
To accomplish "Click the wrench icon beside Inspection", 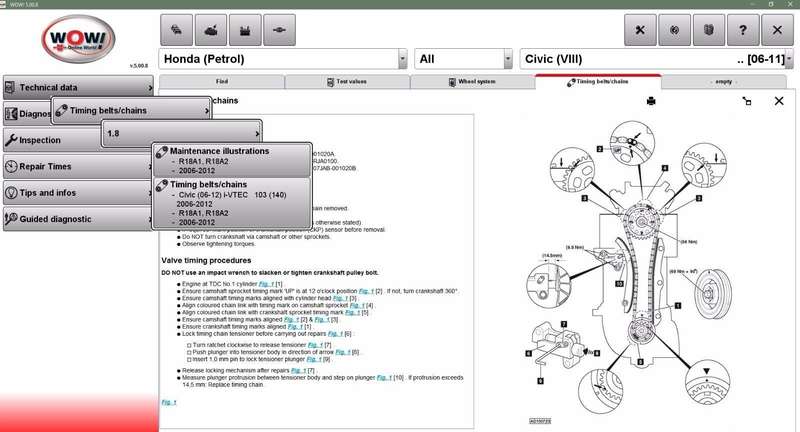I will tap(11, 140).
